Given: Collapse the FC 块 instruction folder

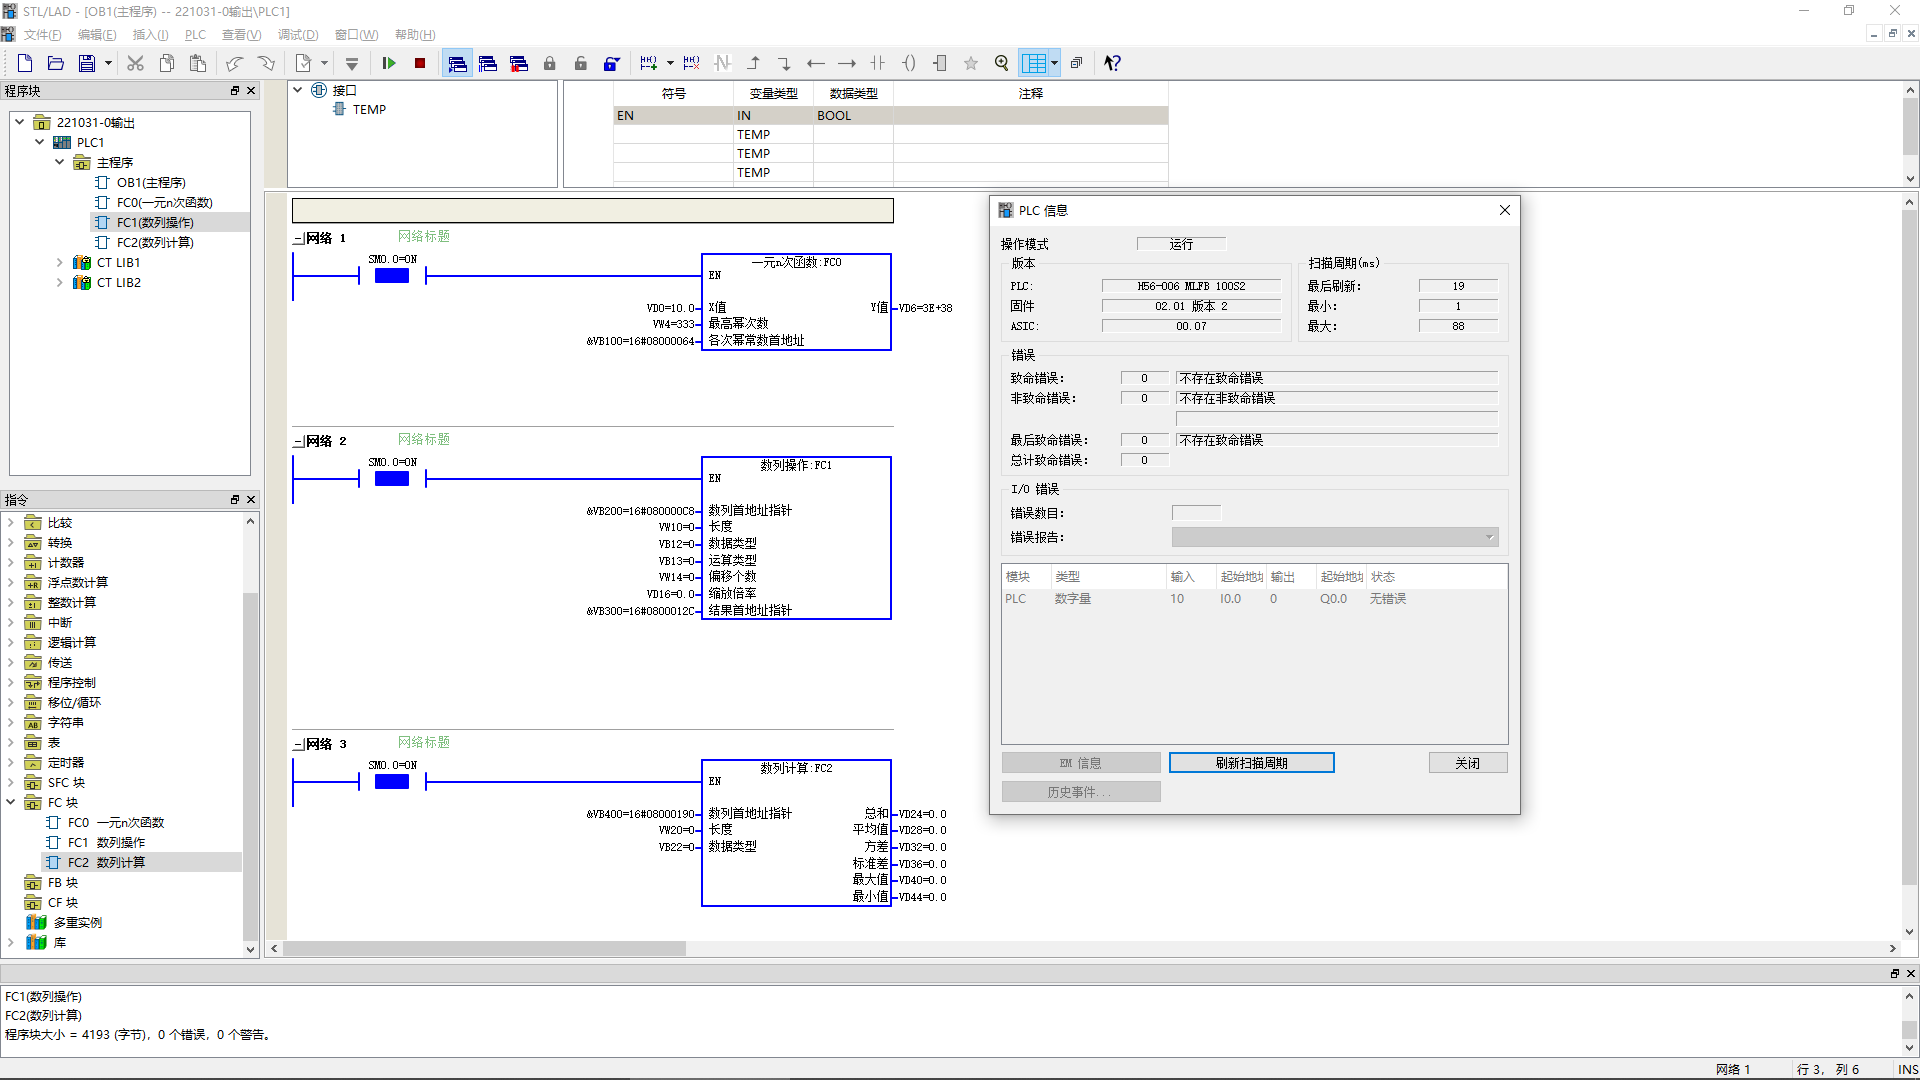Looking at the screenshot, I should pyautogui.click(x=11, y=803).
